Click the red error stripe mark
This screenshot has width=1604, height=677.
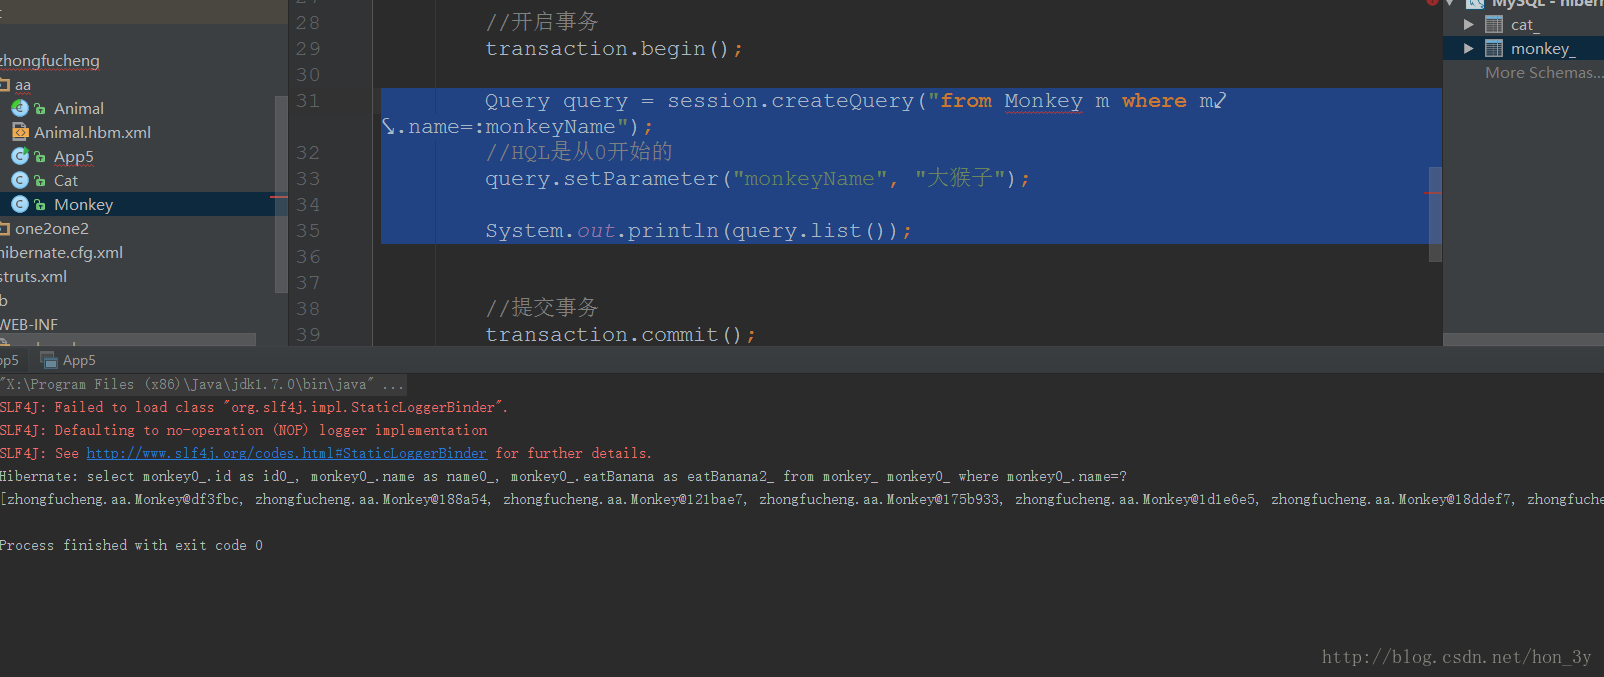[x=1432, y=193]
